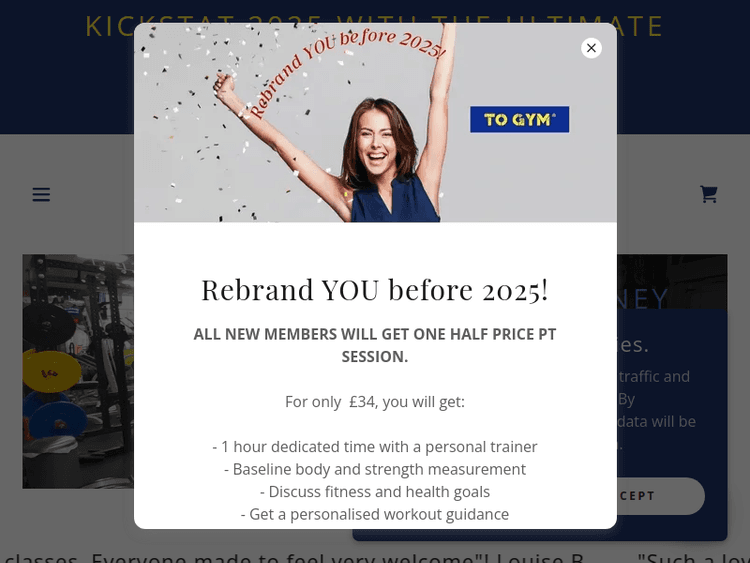Click the yellow 'KICKSTAT 2025' banner text
750x563 pixels.
(375, 25)
